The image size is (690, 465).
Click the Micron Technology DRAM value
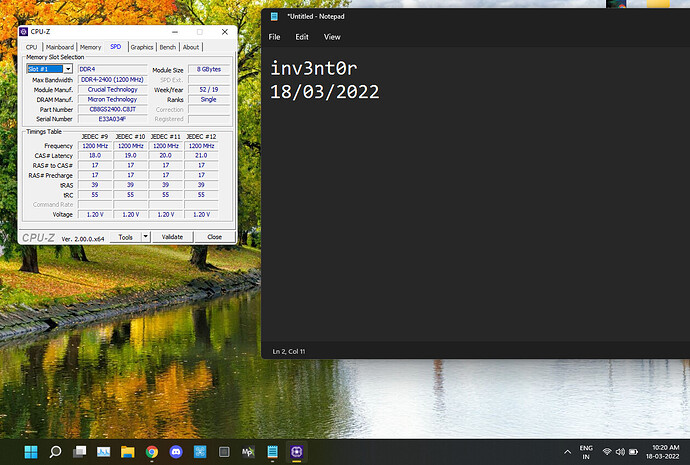(x=113, y=99)
